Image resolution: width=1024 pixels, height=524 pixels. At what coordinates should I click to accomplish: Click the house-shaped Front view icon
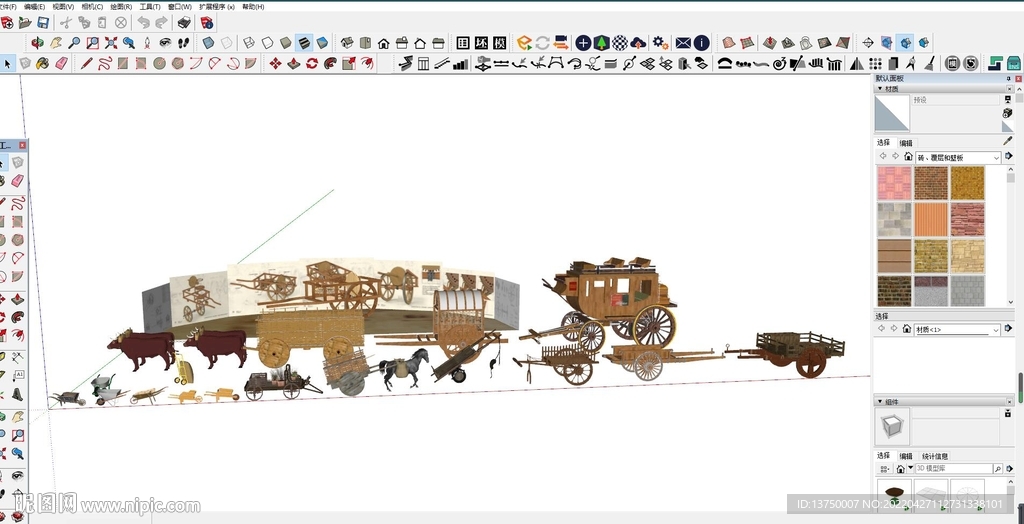click(383, 43)
